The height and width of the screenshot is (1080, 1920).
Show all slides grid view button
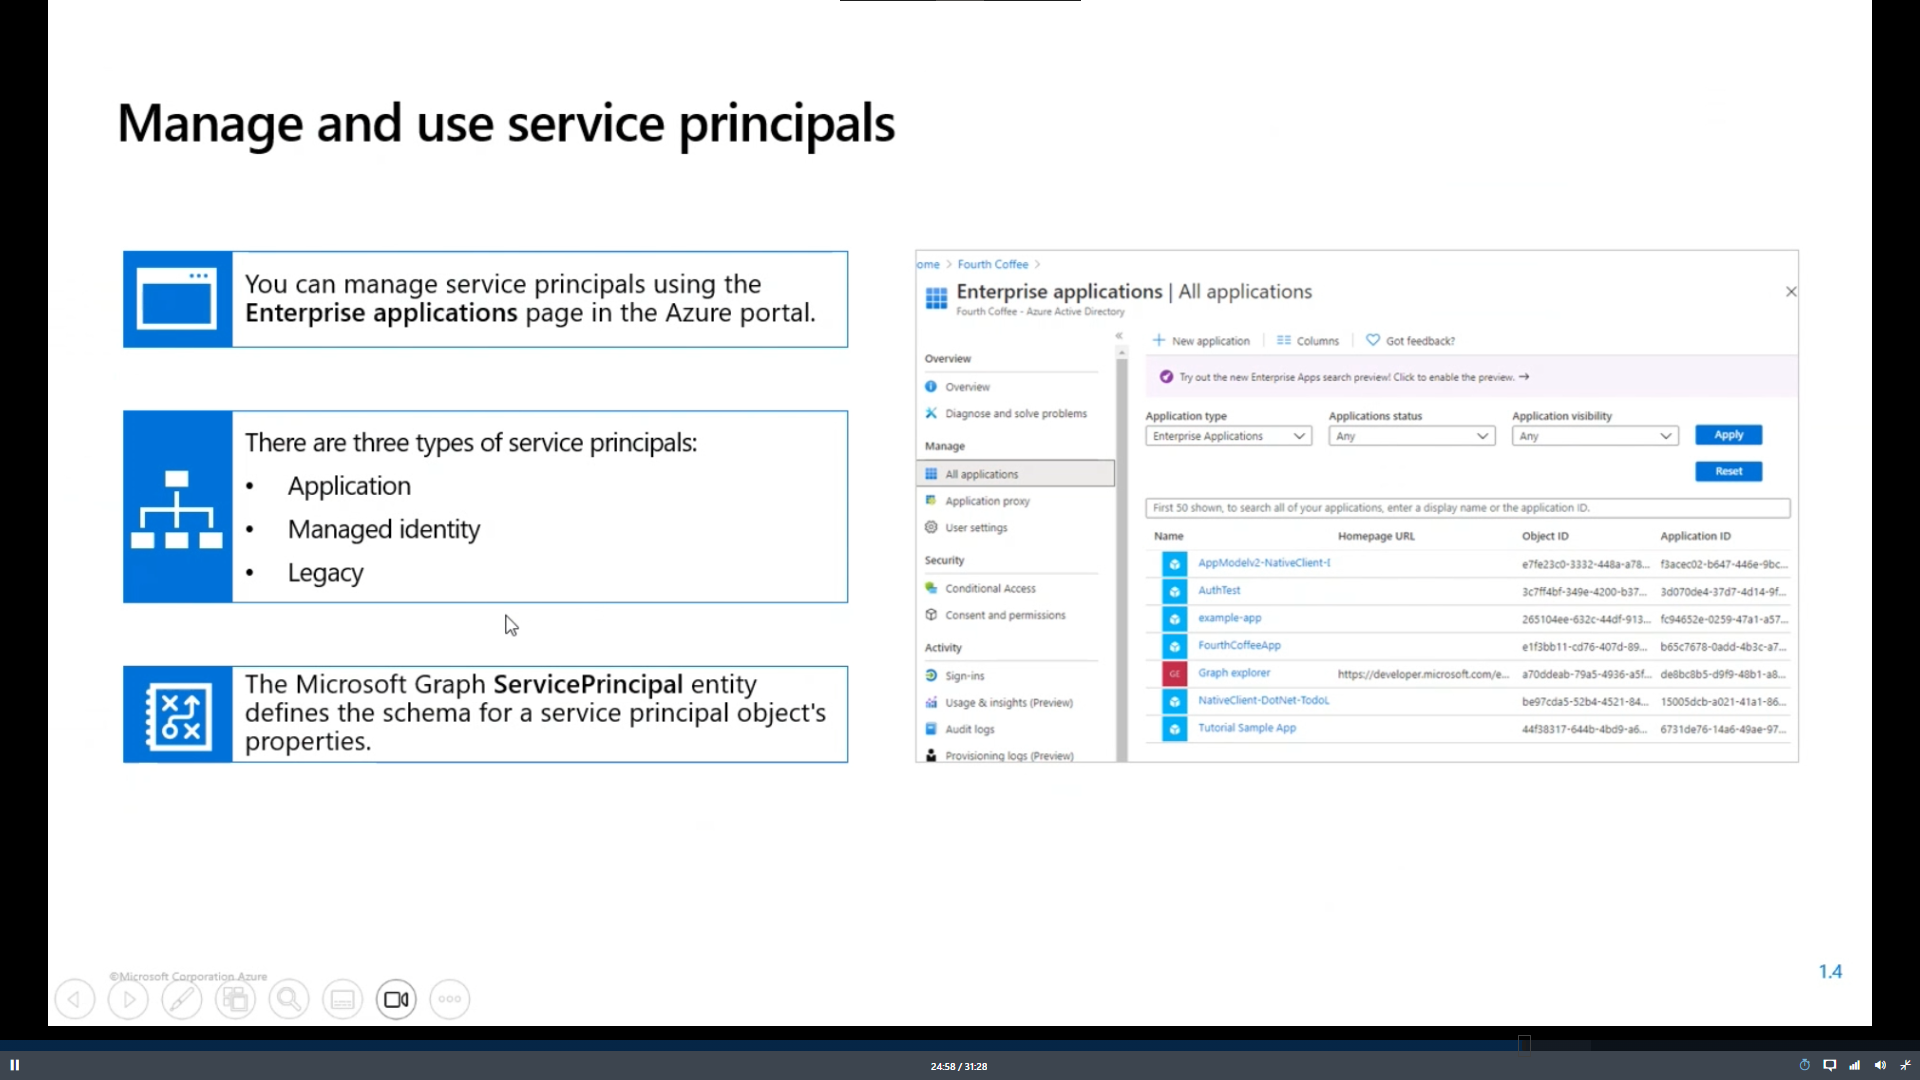tap(235, 999)
